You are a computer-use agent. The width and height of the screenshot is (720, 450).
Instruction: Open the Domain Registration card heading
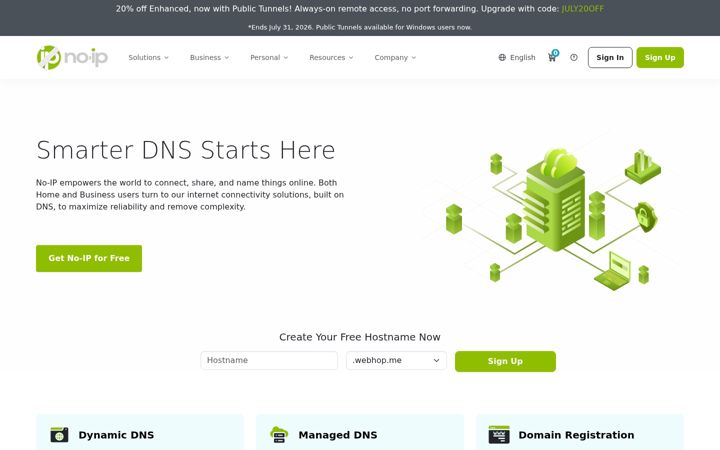pyautogui.click(x=576, y=435)
